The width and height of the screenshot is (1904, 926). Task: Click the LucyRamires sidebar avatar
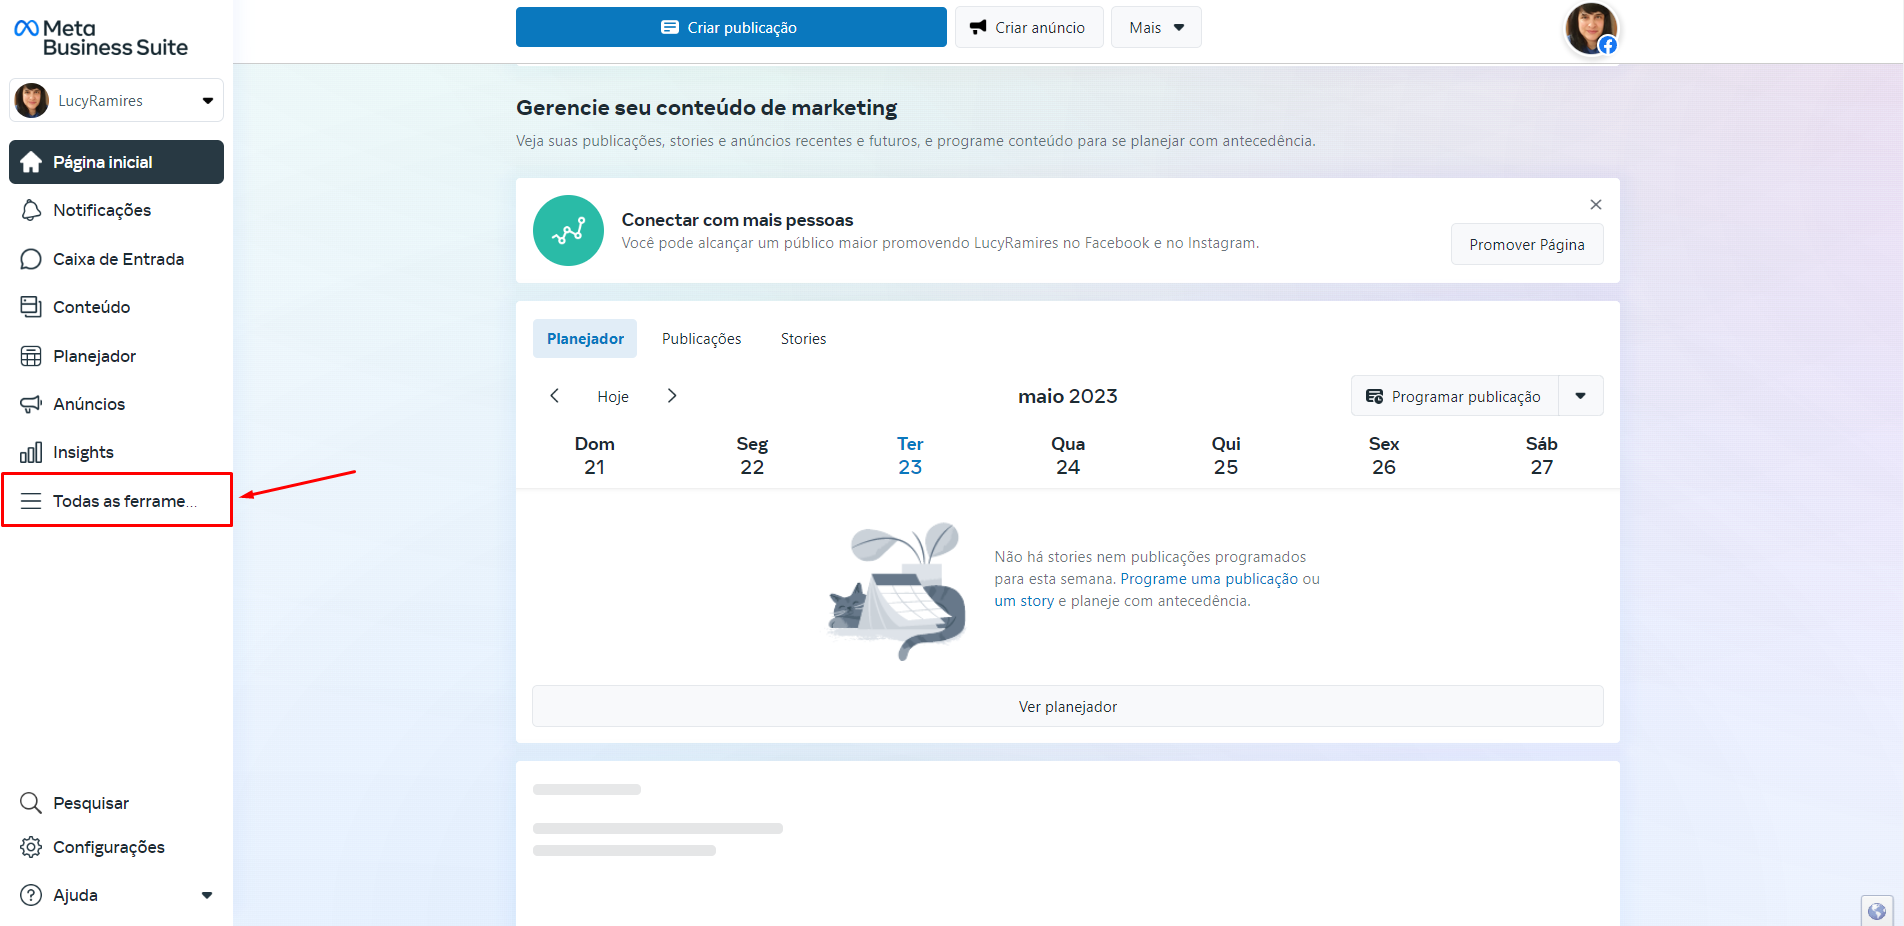(x=32, y=100)
